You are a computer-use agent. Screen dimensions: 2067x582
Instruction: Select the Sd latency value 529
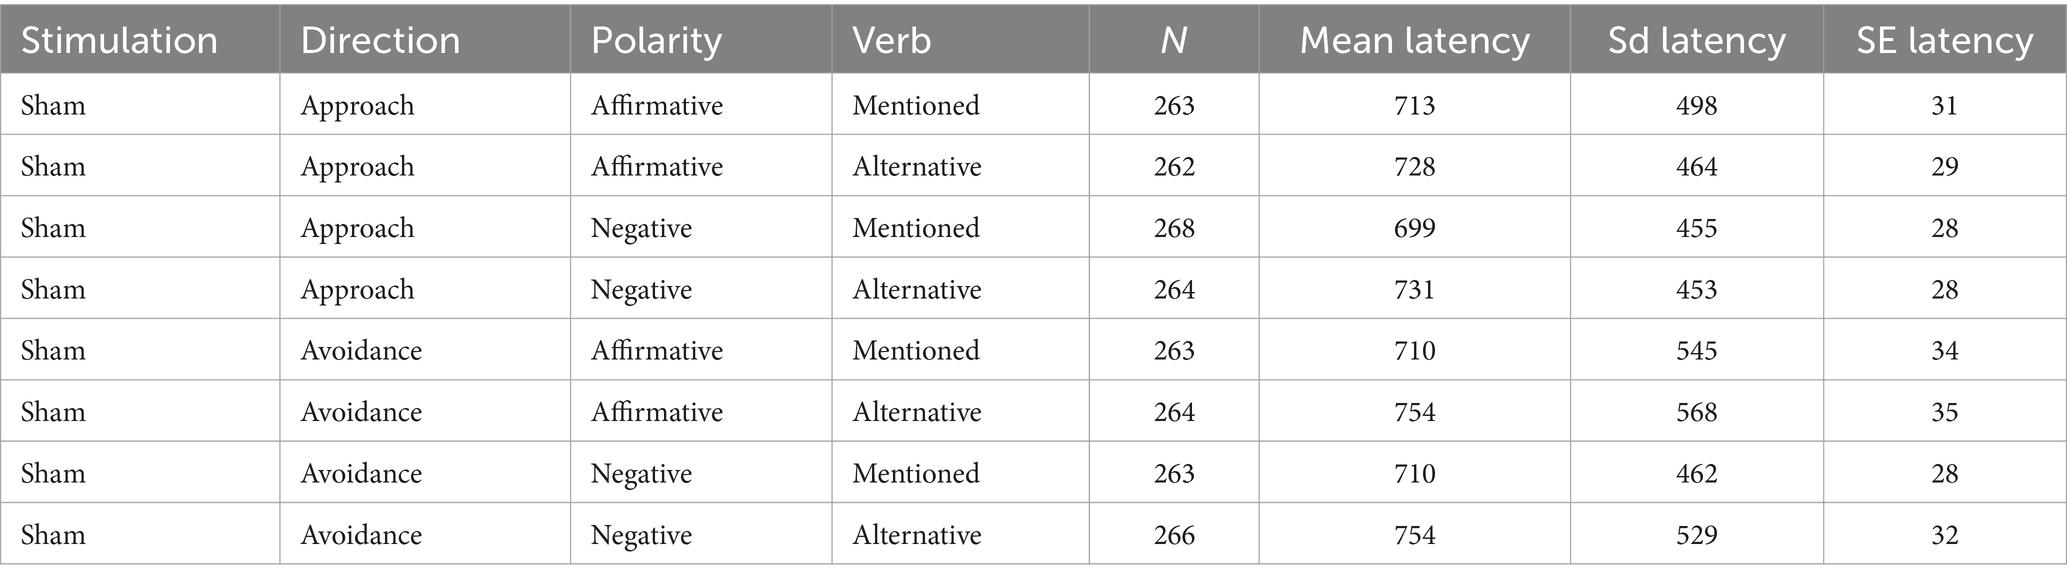1696,535
